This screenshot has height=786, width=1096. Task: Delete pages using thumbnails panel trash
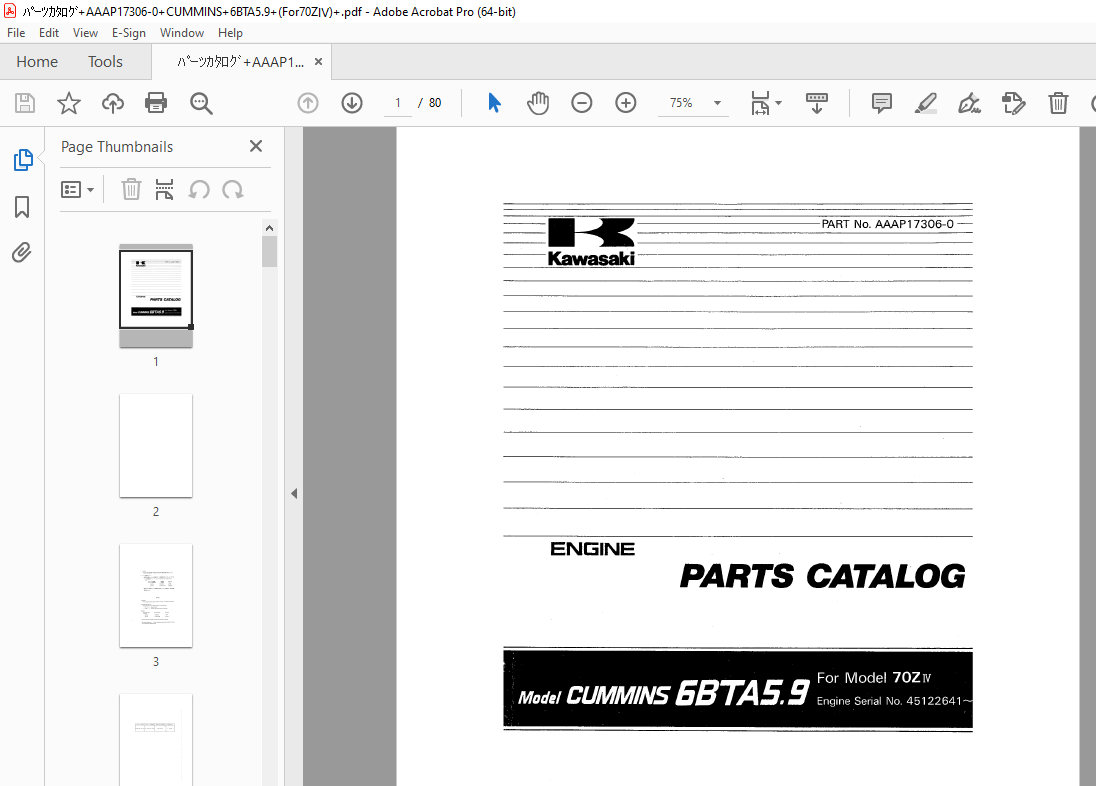[131, 190]
